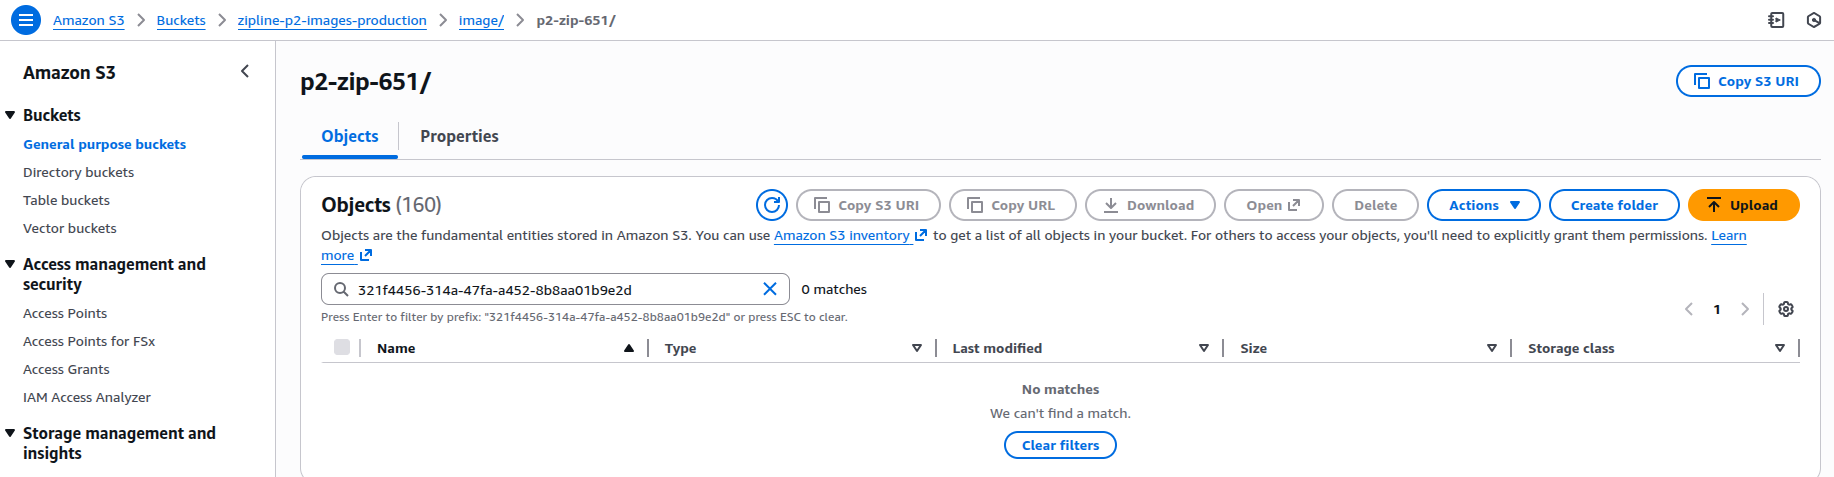Click the Delete button
This screenshot has width=1834, height=477.
pos(1376,205)
